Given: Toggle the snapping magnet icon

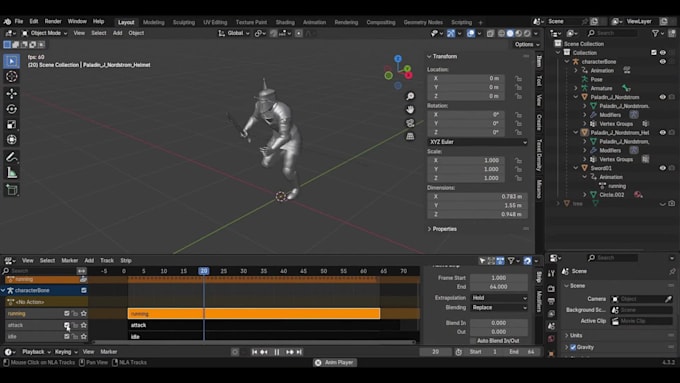Looking at the screenshot, I should point(273,33).
